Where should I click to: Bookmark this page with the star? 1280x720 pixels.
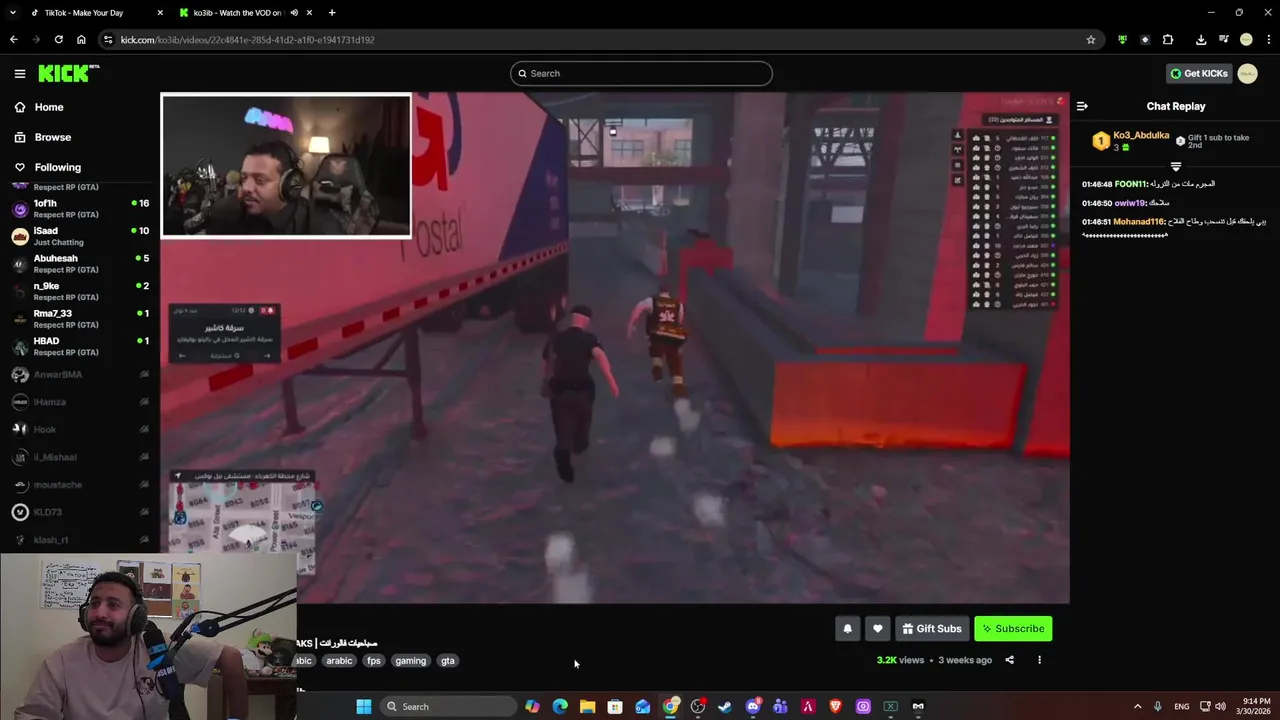point(1091,40)
